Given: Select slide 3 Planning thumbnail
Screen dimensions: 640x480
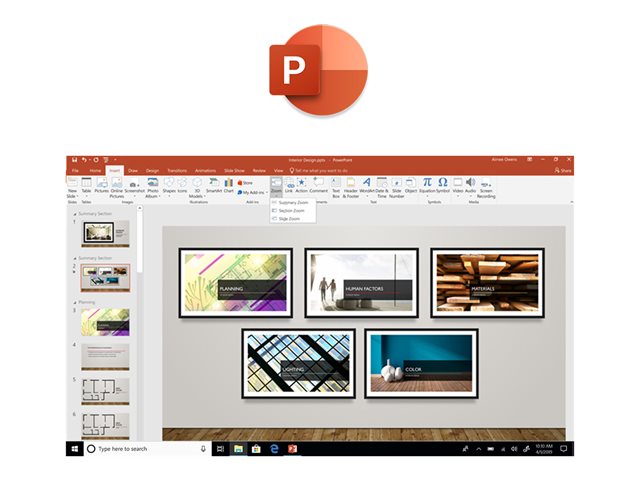Looking at the screenshot, I should coord(105,322).
